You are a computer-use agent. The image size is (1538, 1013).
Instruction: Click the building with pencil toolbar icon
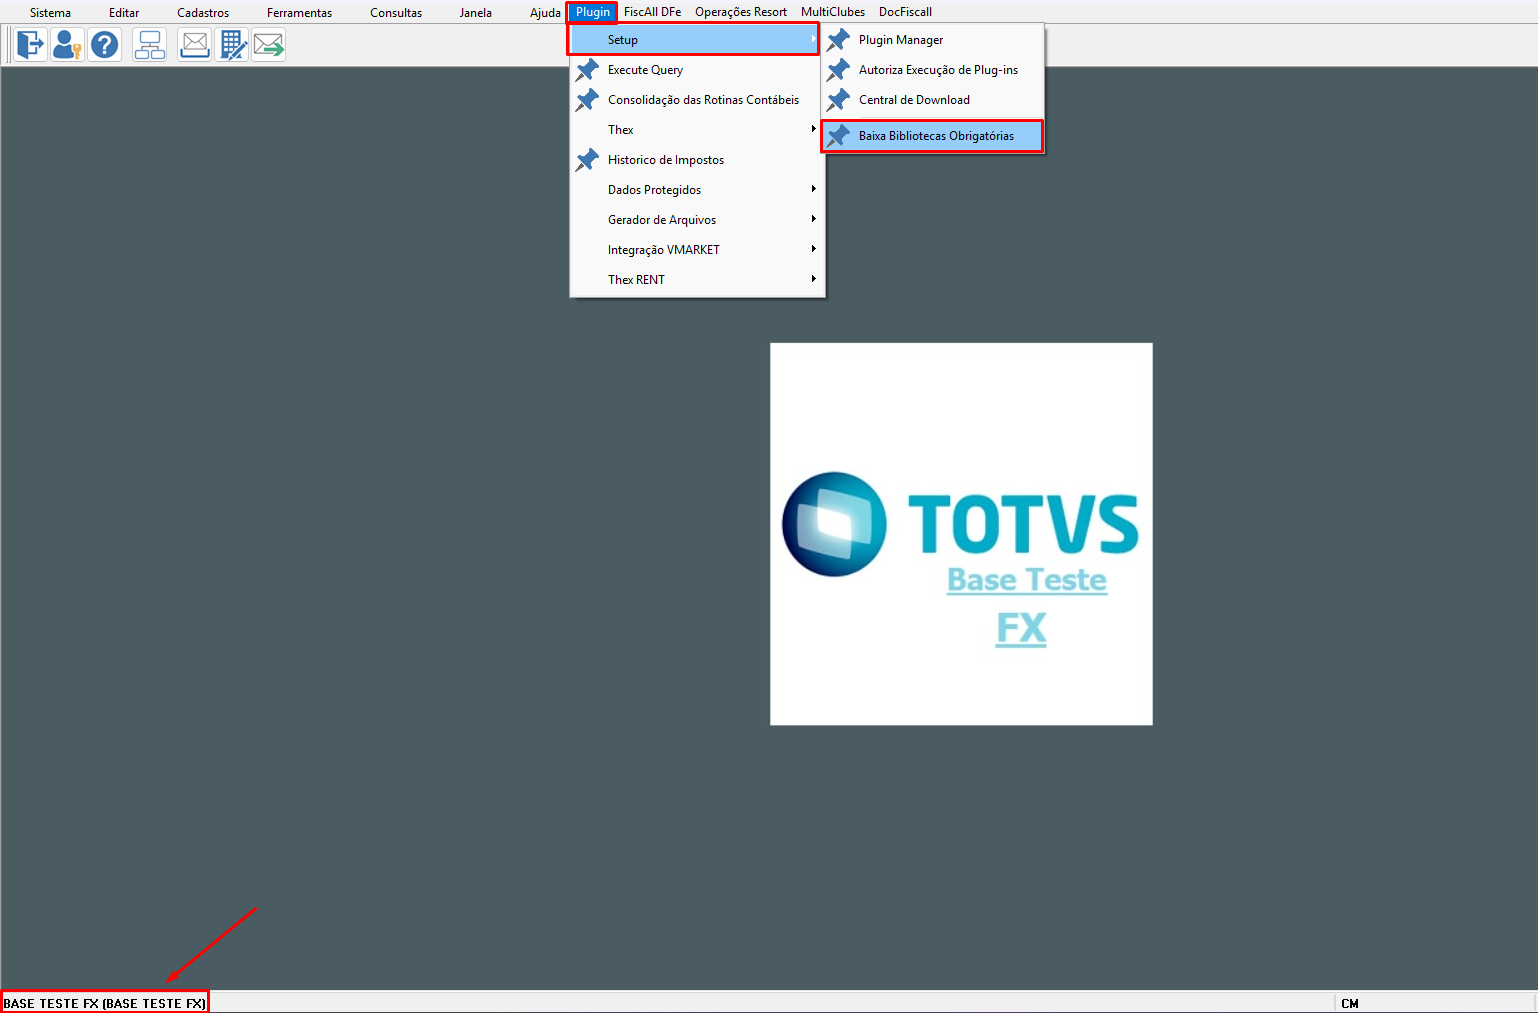232,45
